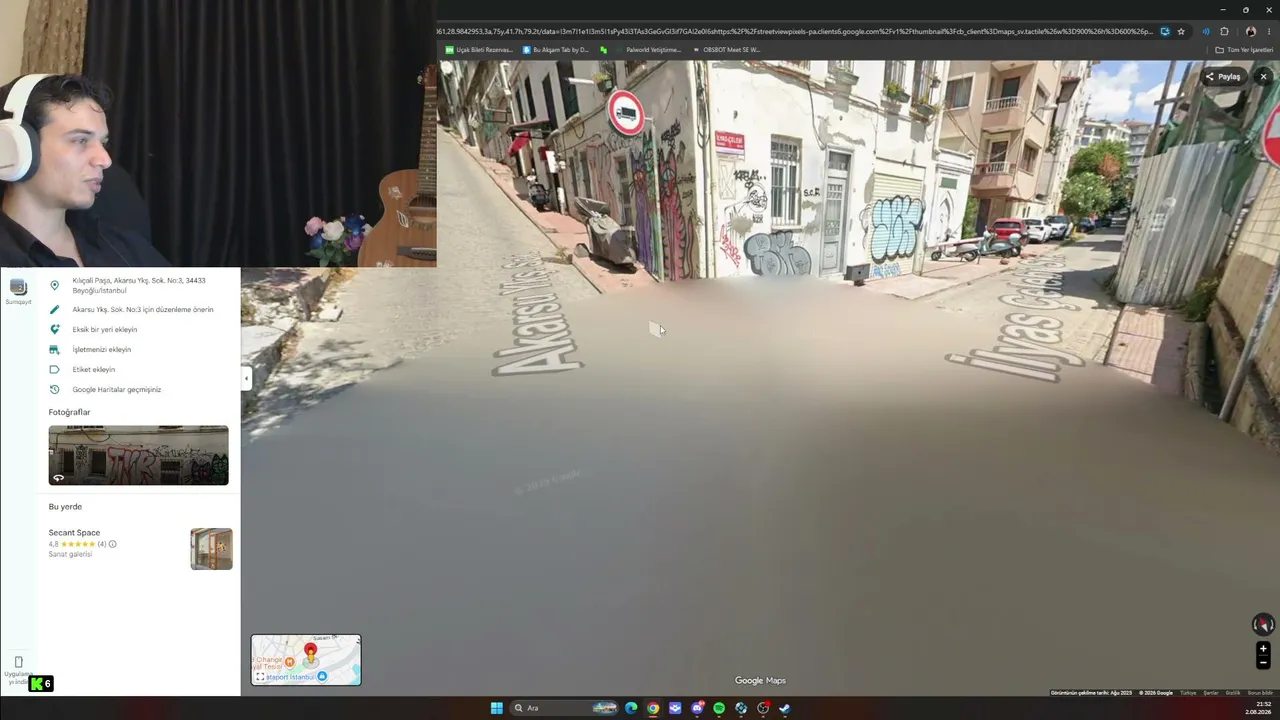1280x720 pixels.
Task: Click the Şartlar terms link
Action: click(x=1211, y=693)
